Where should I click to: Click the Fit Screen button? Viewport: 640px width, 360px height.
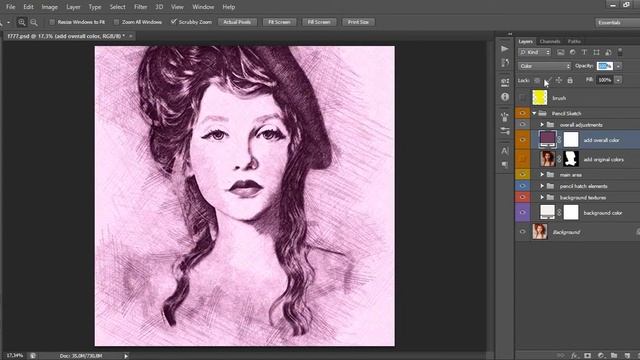click(x=279, y=22)
